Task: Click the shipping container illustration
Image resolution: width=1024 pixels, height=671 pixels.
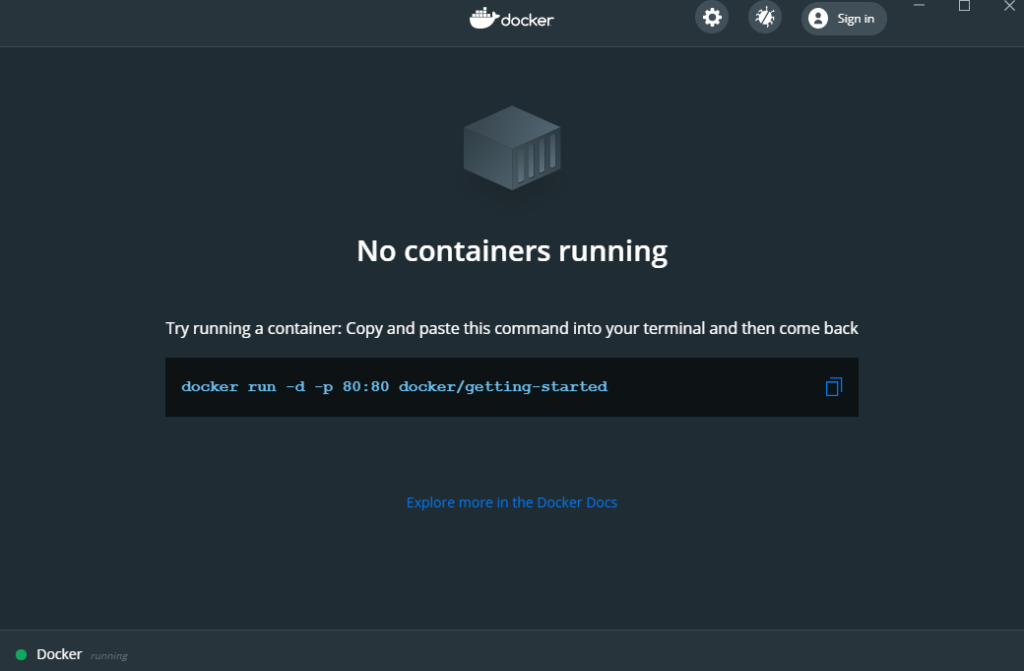Action: (x=511, y=148)
